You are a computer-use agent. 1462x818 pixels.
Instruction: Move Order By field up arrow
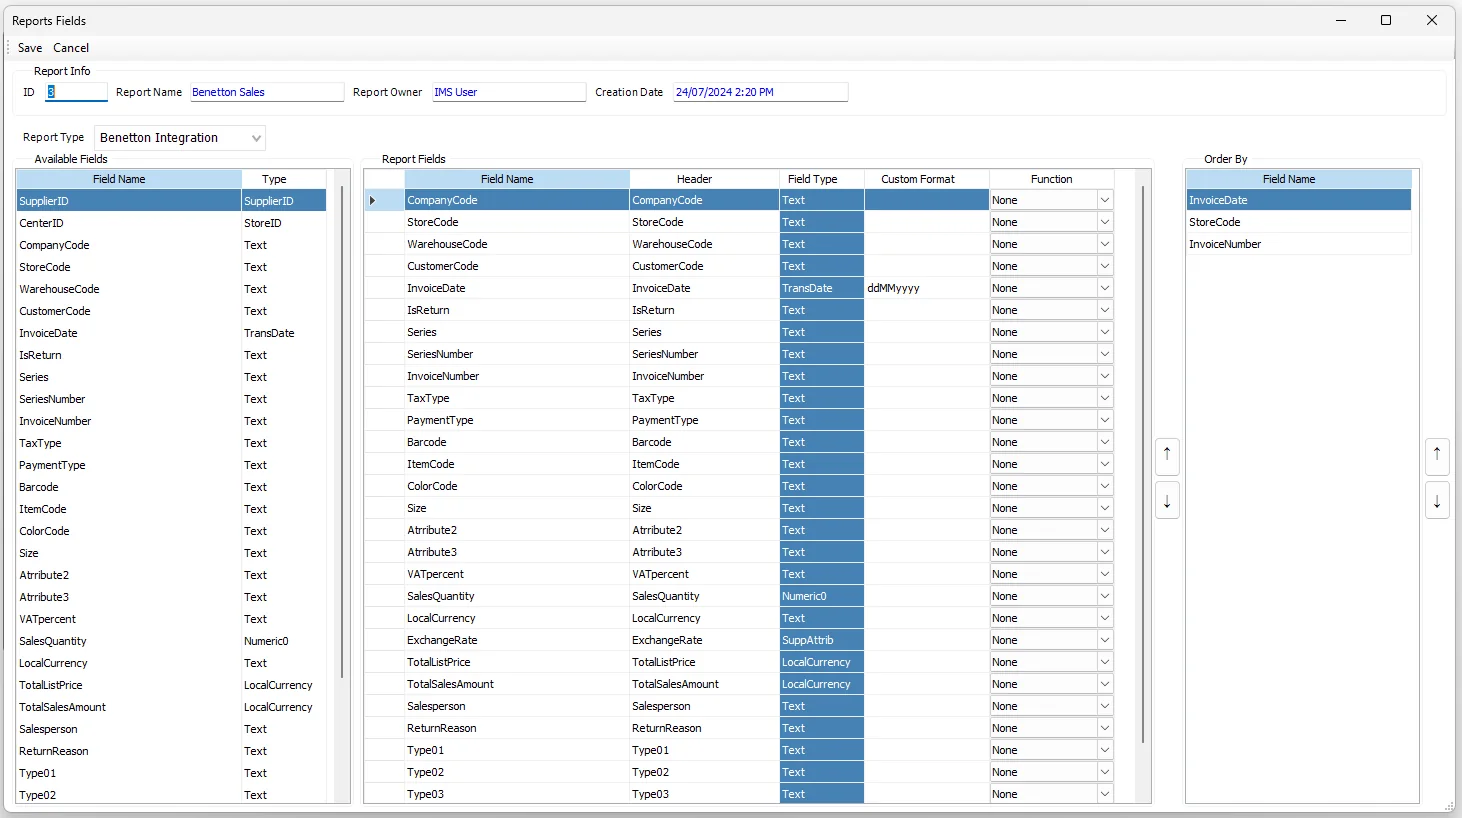point(1437,456)
